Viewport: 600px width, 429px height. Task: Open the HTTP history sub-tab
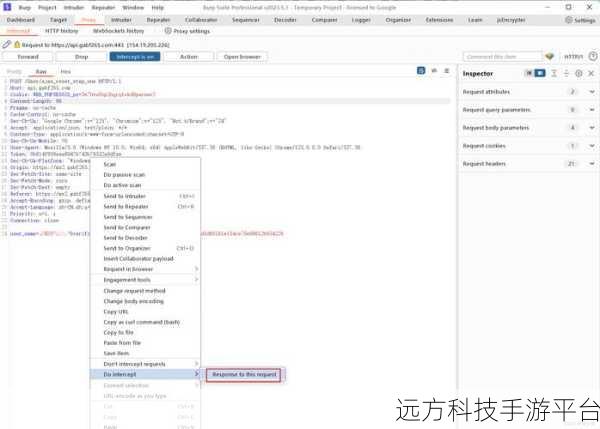pos(61,31)
